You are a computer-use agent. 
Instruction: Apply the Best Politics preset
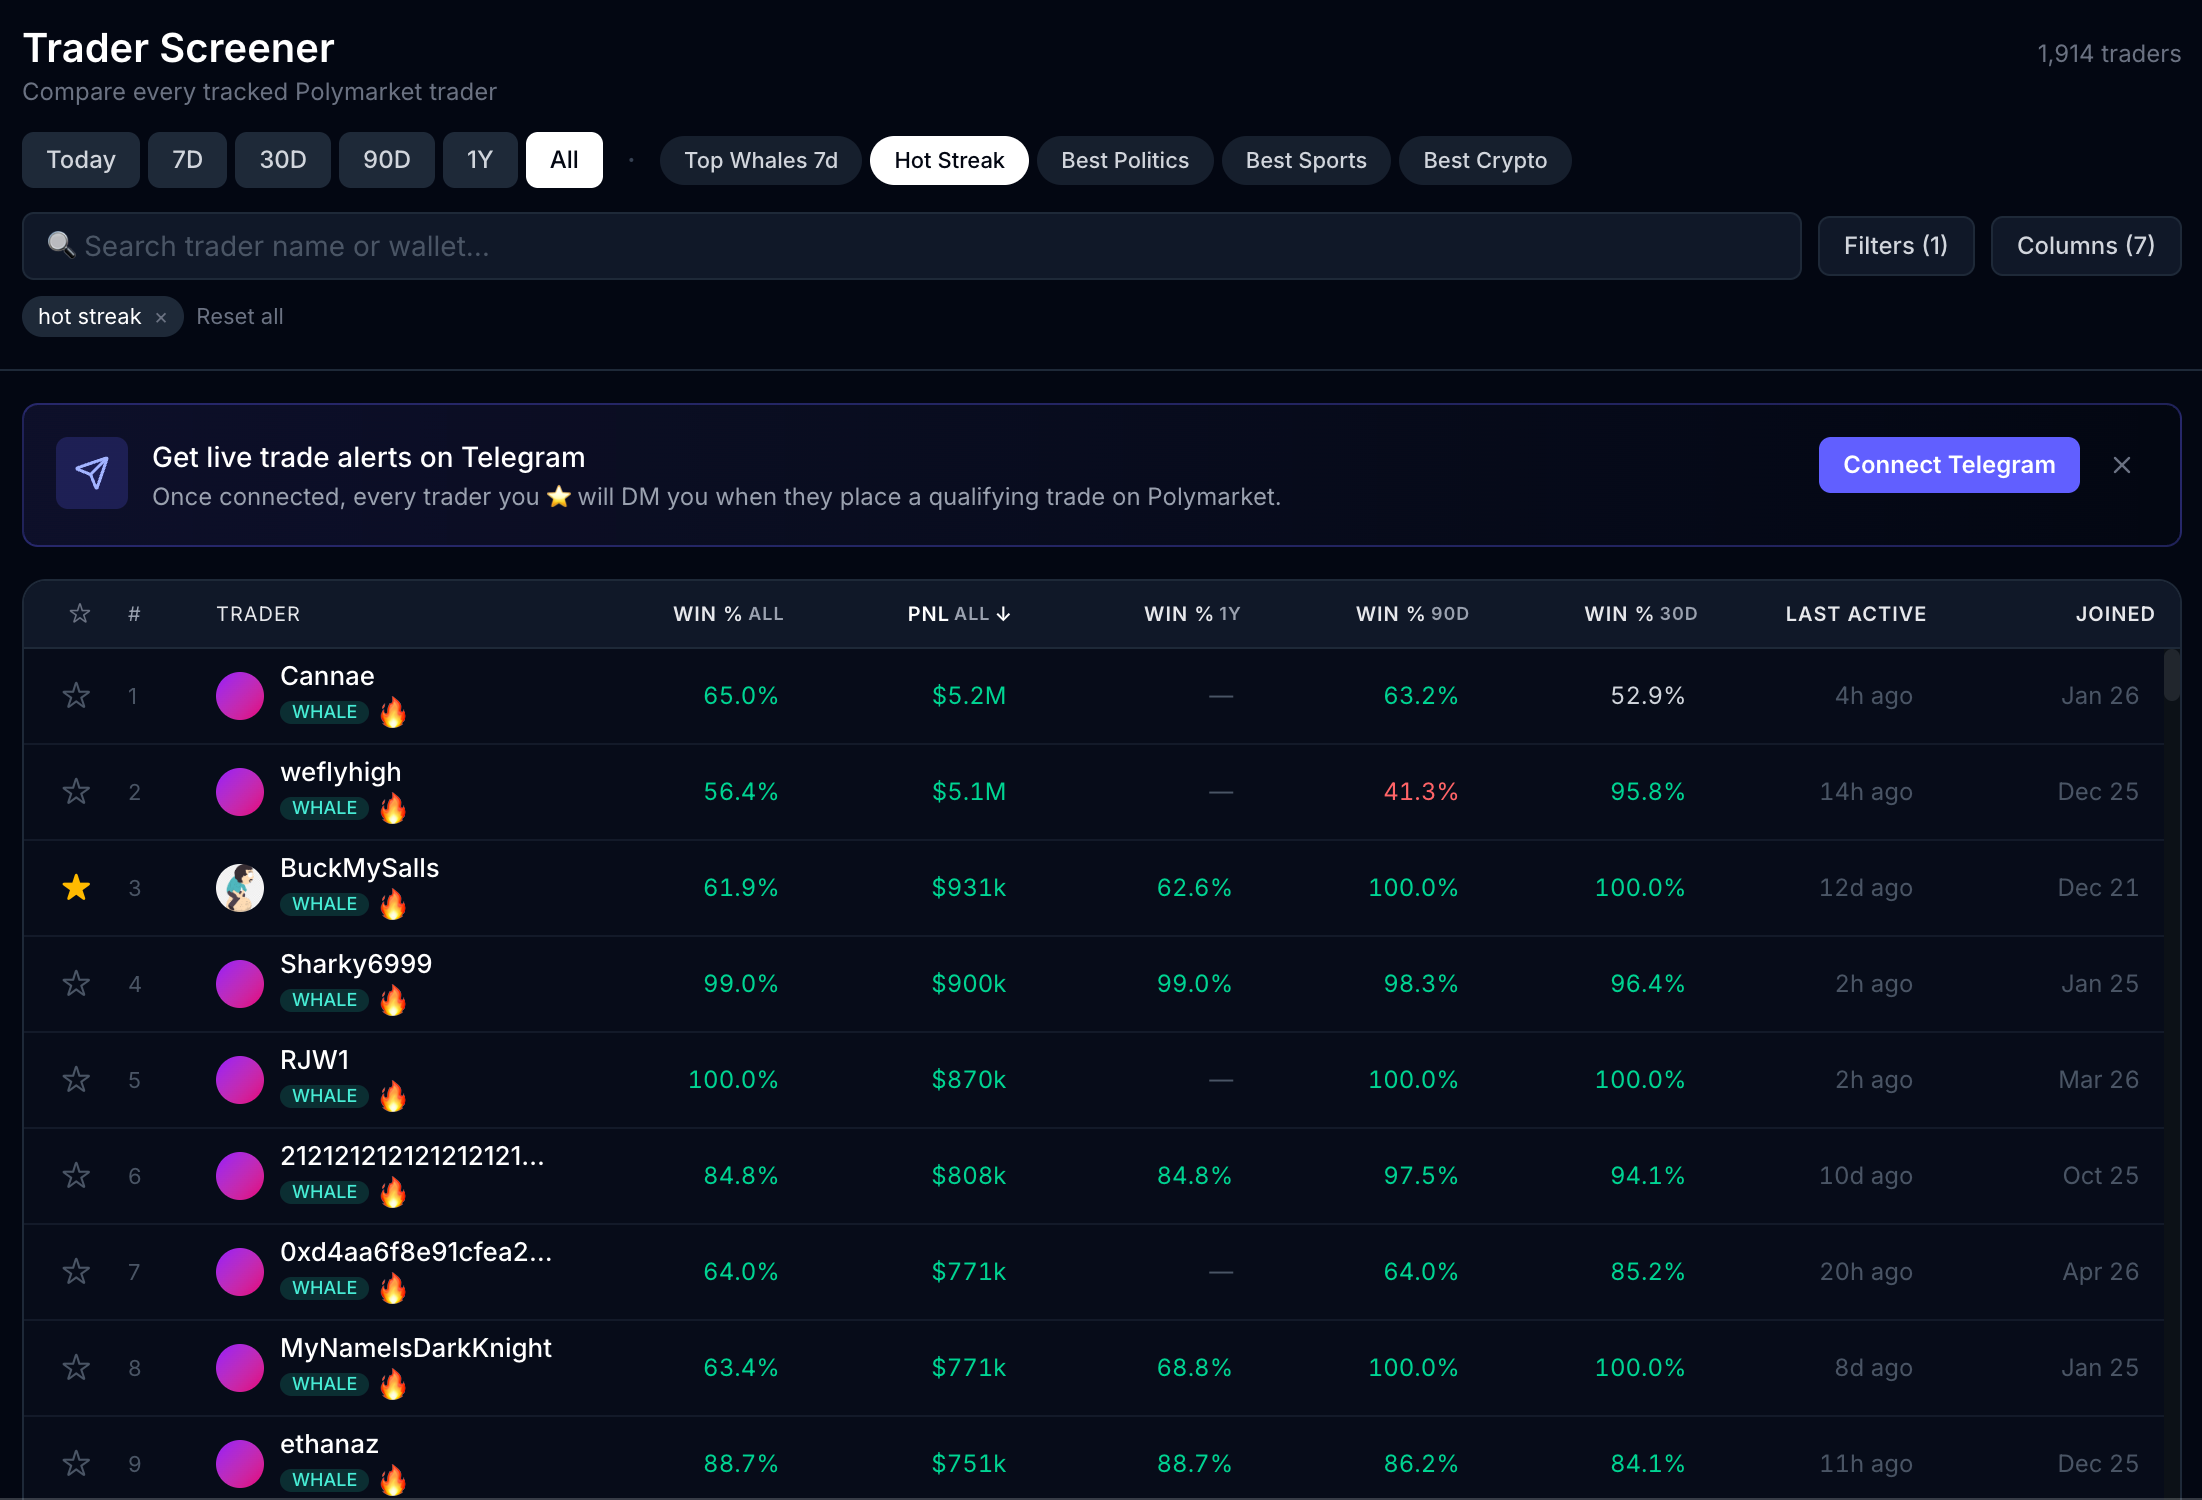click(x=1125, y=160)
